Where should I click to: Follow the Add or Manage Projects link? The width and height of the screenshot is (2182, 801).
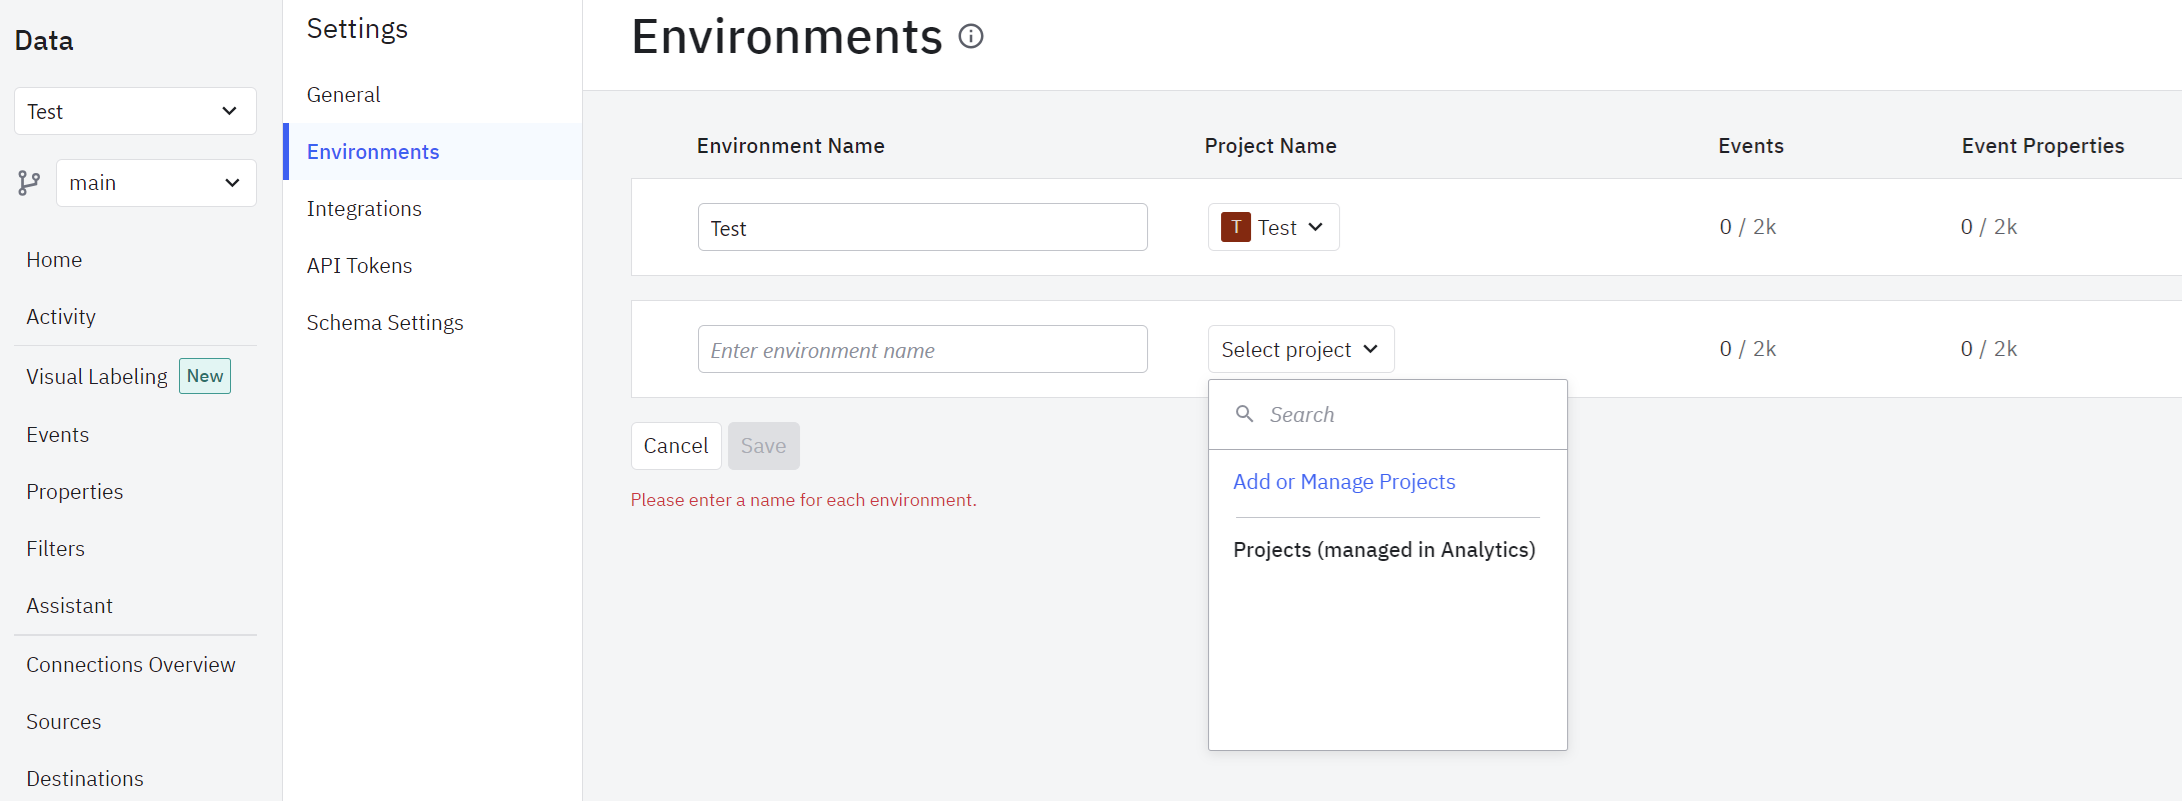1344,482
